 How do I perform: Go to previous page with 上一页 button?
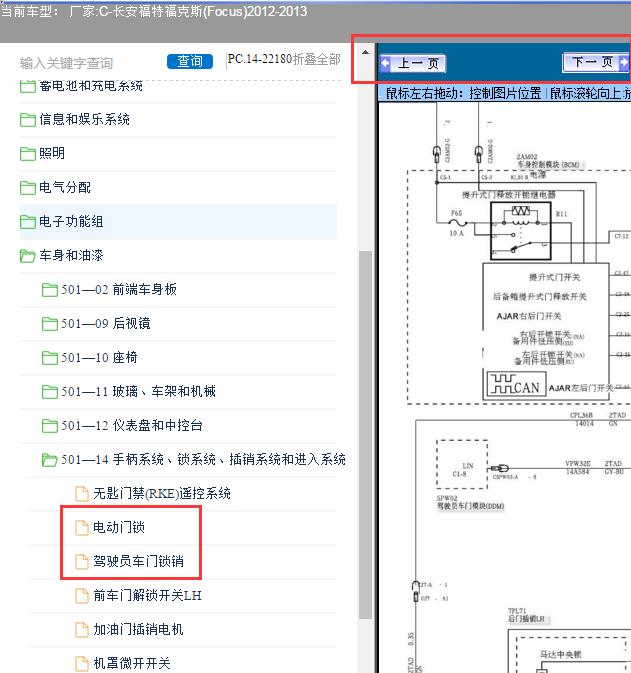tap(413, 64)
